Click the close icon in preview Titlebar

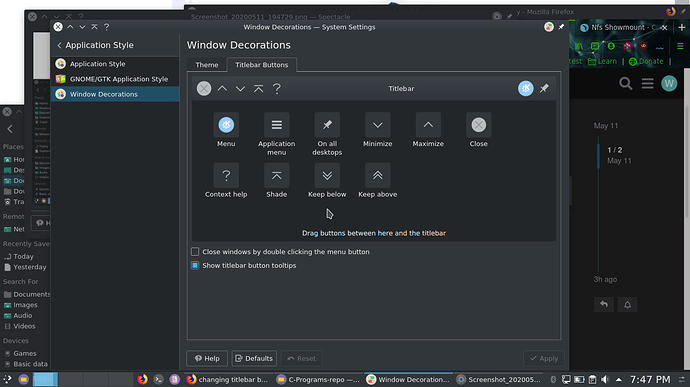(204, 88)
